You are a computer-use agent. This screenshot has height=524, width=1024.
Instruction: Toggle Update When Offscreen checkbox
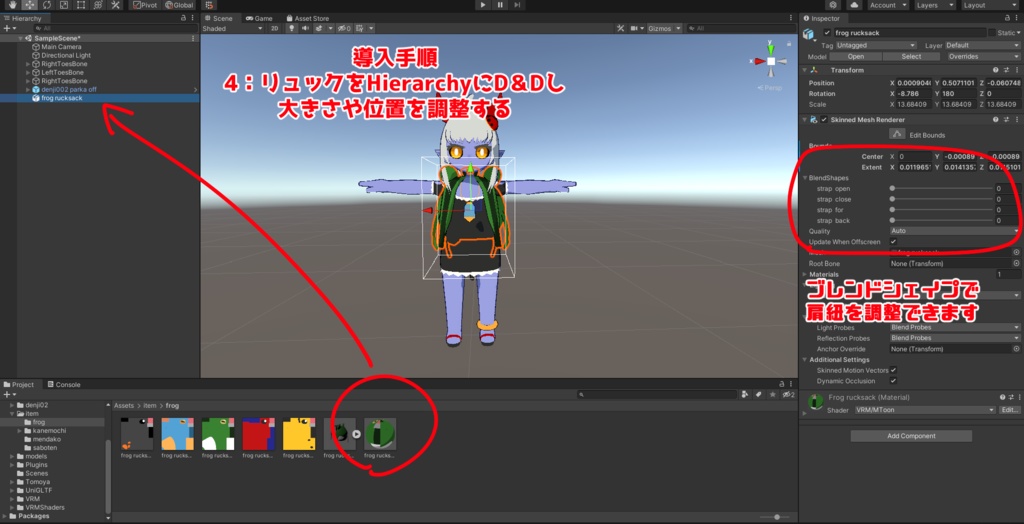(893, 242)
